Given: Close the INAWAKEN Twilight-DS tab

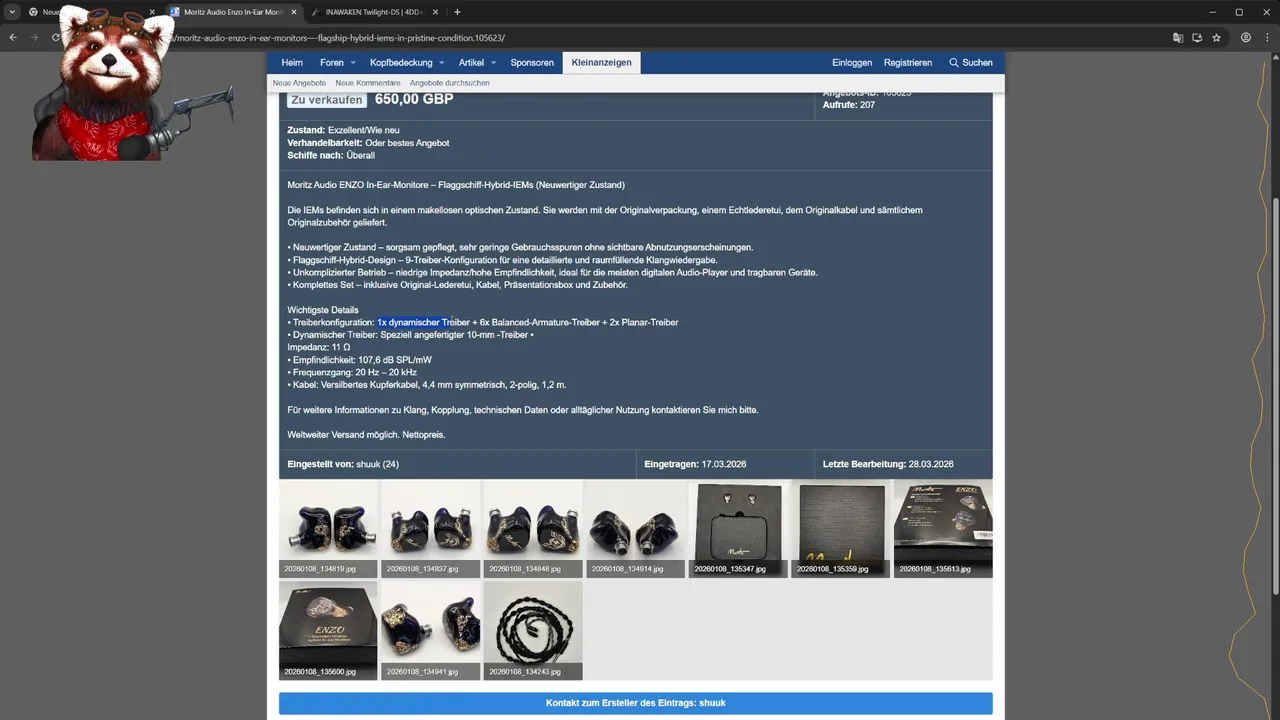Looking at the screenshot, I should click(x=436, y=12).
